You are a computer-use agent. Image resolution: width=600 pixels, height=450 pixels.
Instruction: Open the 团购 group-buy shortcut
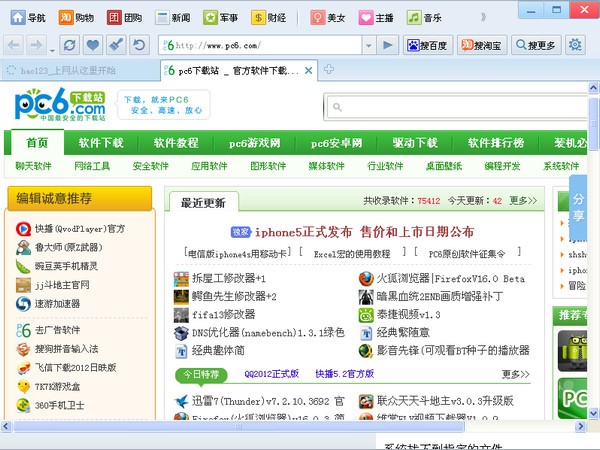[124, 18]
